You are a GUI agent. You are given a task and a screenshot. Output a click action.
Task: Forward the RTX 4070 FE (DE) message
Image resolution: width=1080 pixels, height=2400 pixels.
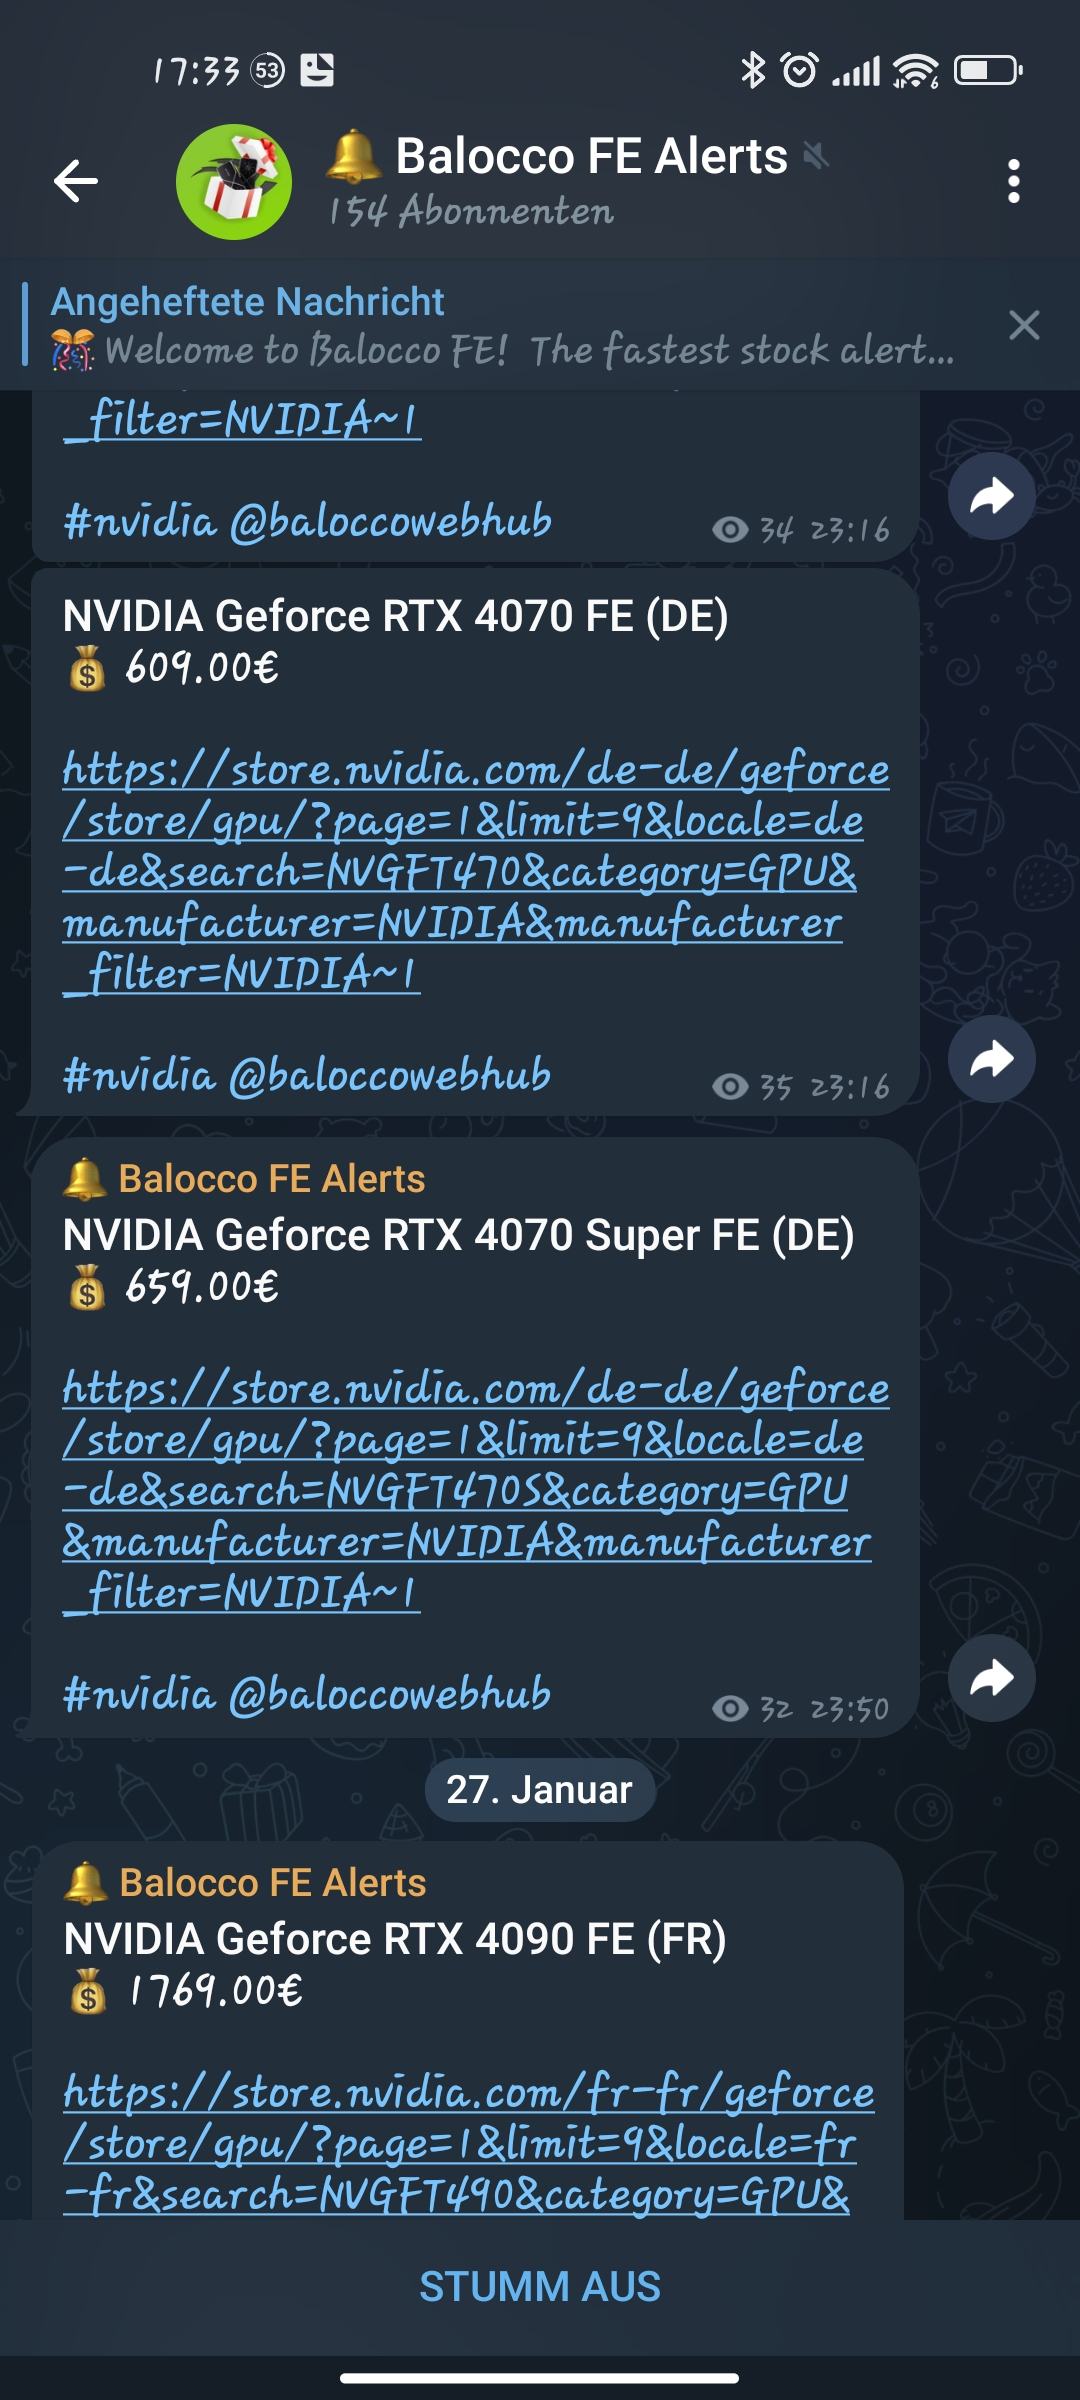coord(991,1059)
